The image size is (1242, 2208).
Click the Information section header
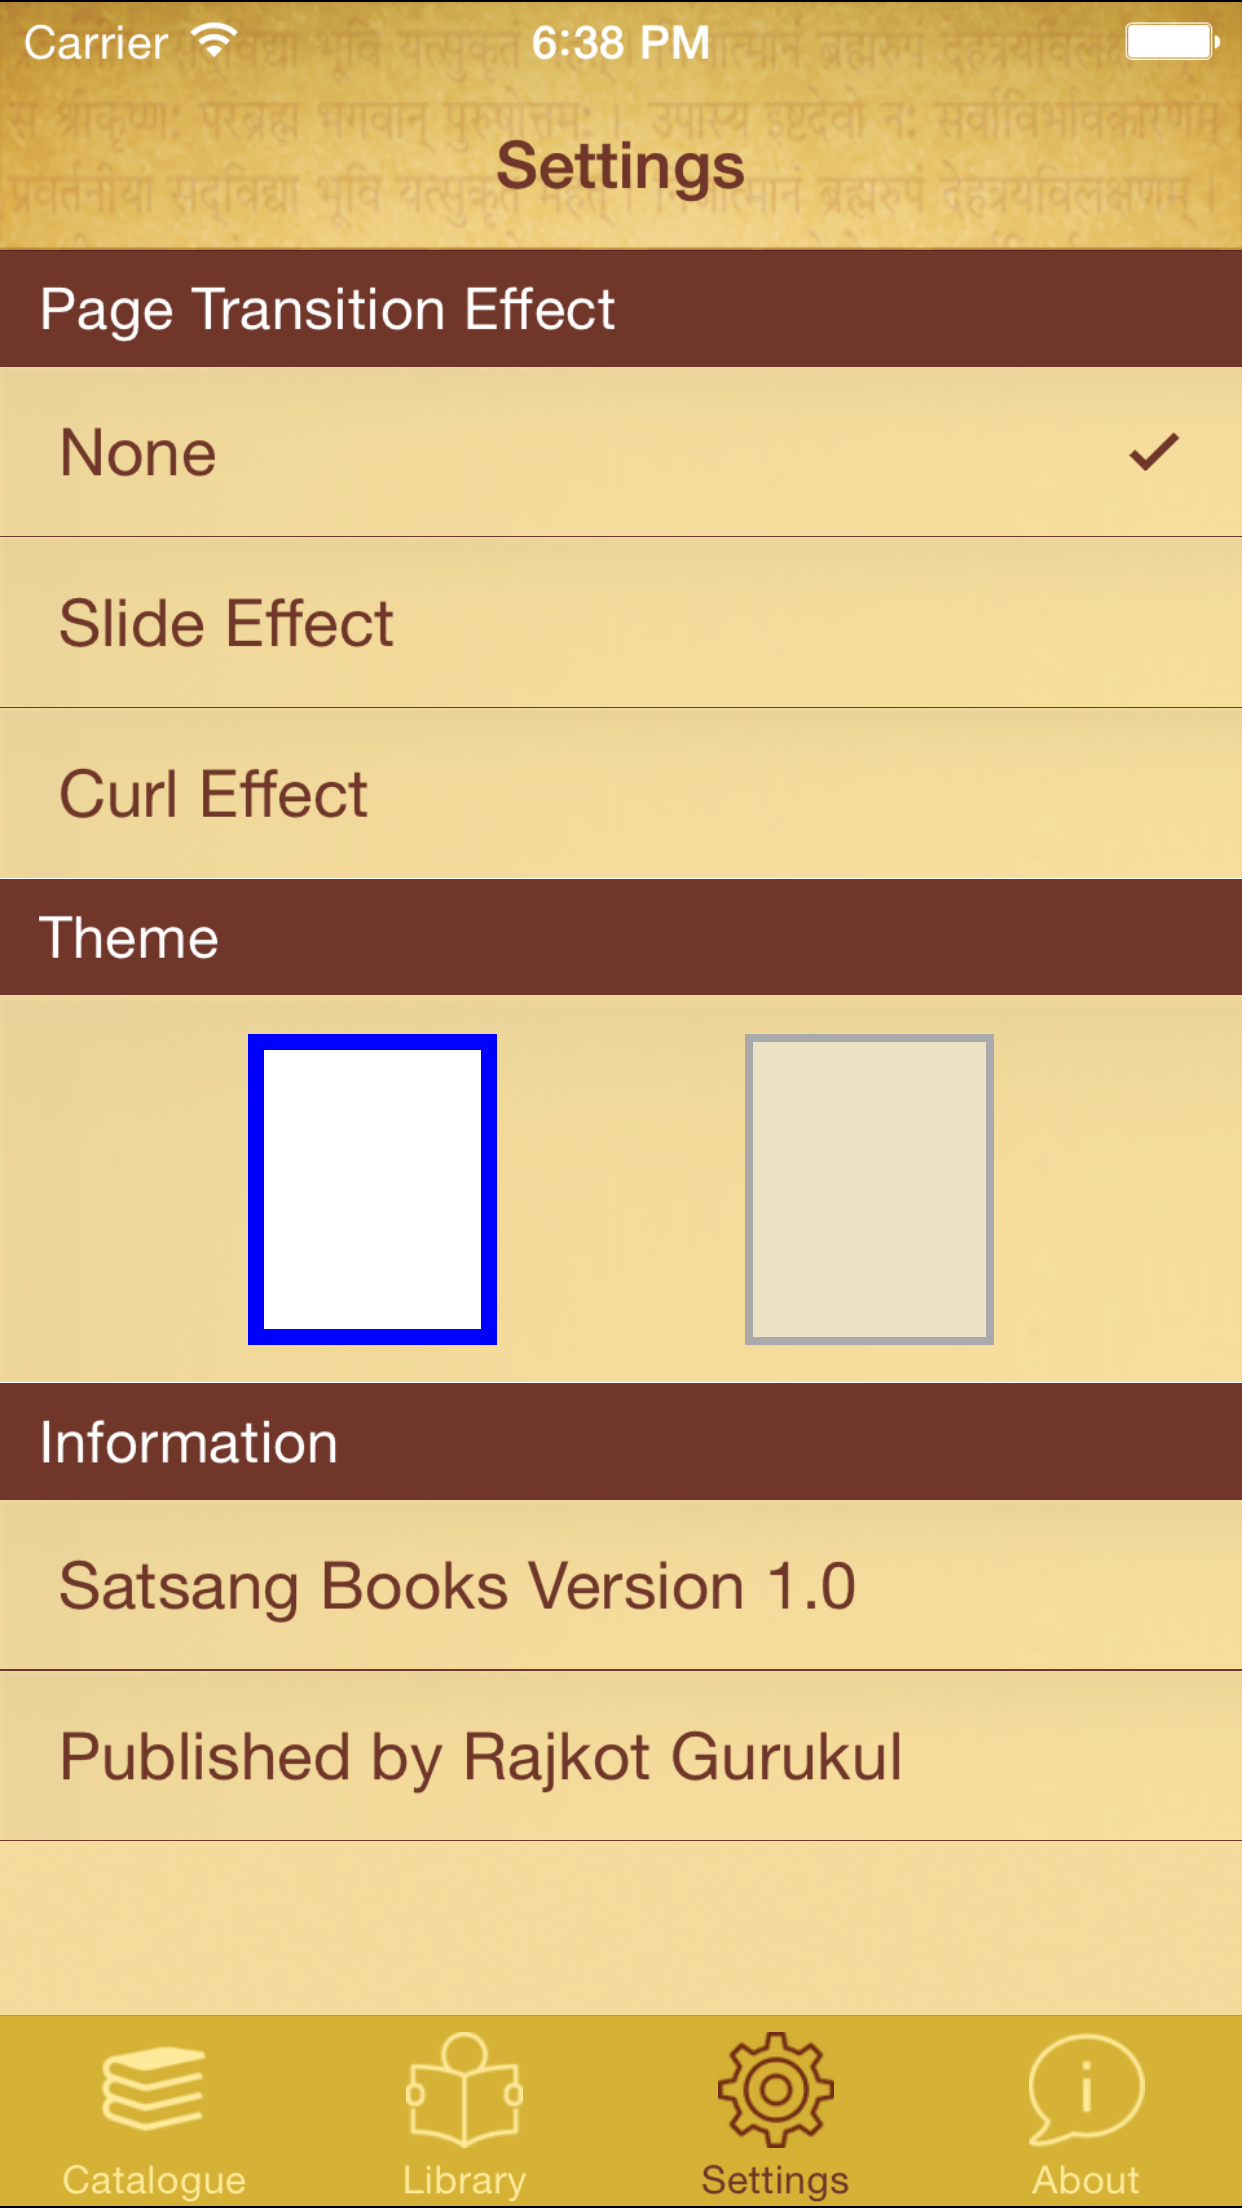click(x=621, y=1442)
